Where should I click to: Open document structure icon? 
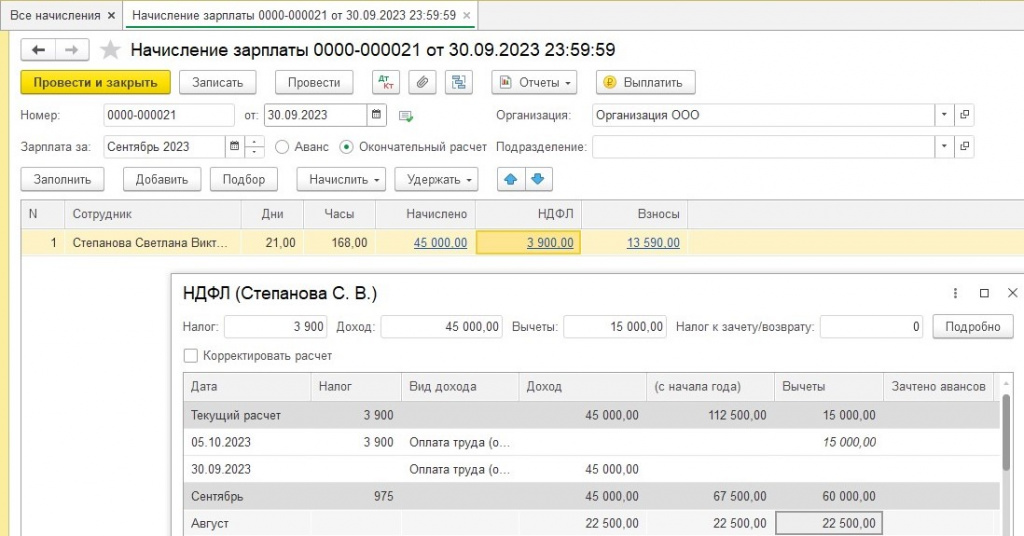coord(458,82)
